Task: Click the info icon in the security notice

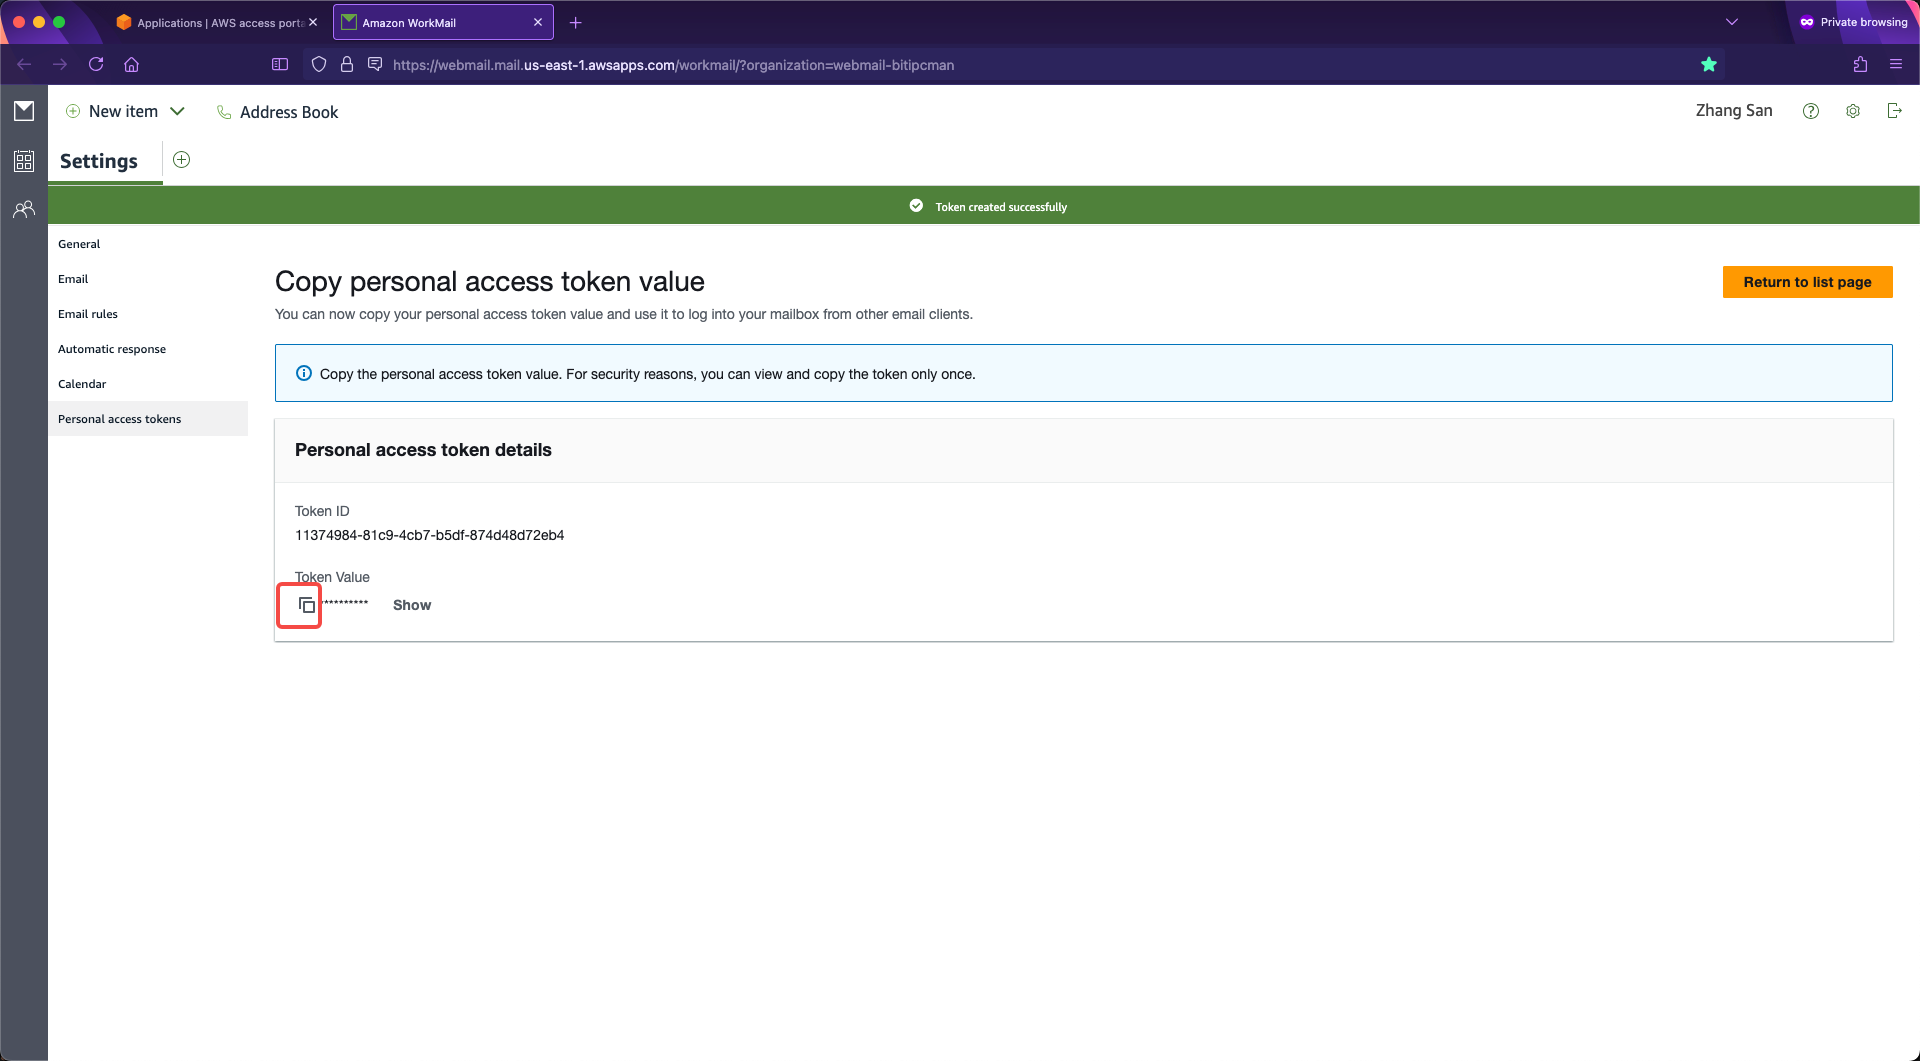Action: (x=304, y=373)
